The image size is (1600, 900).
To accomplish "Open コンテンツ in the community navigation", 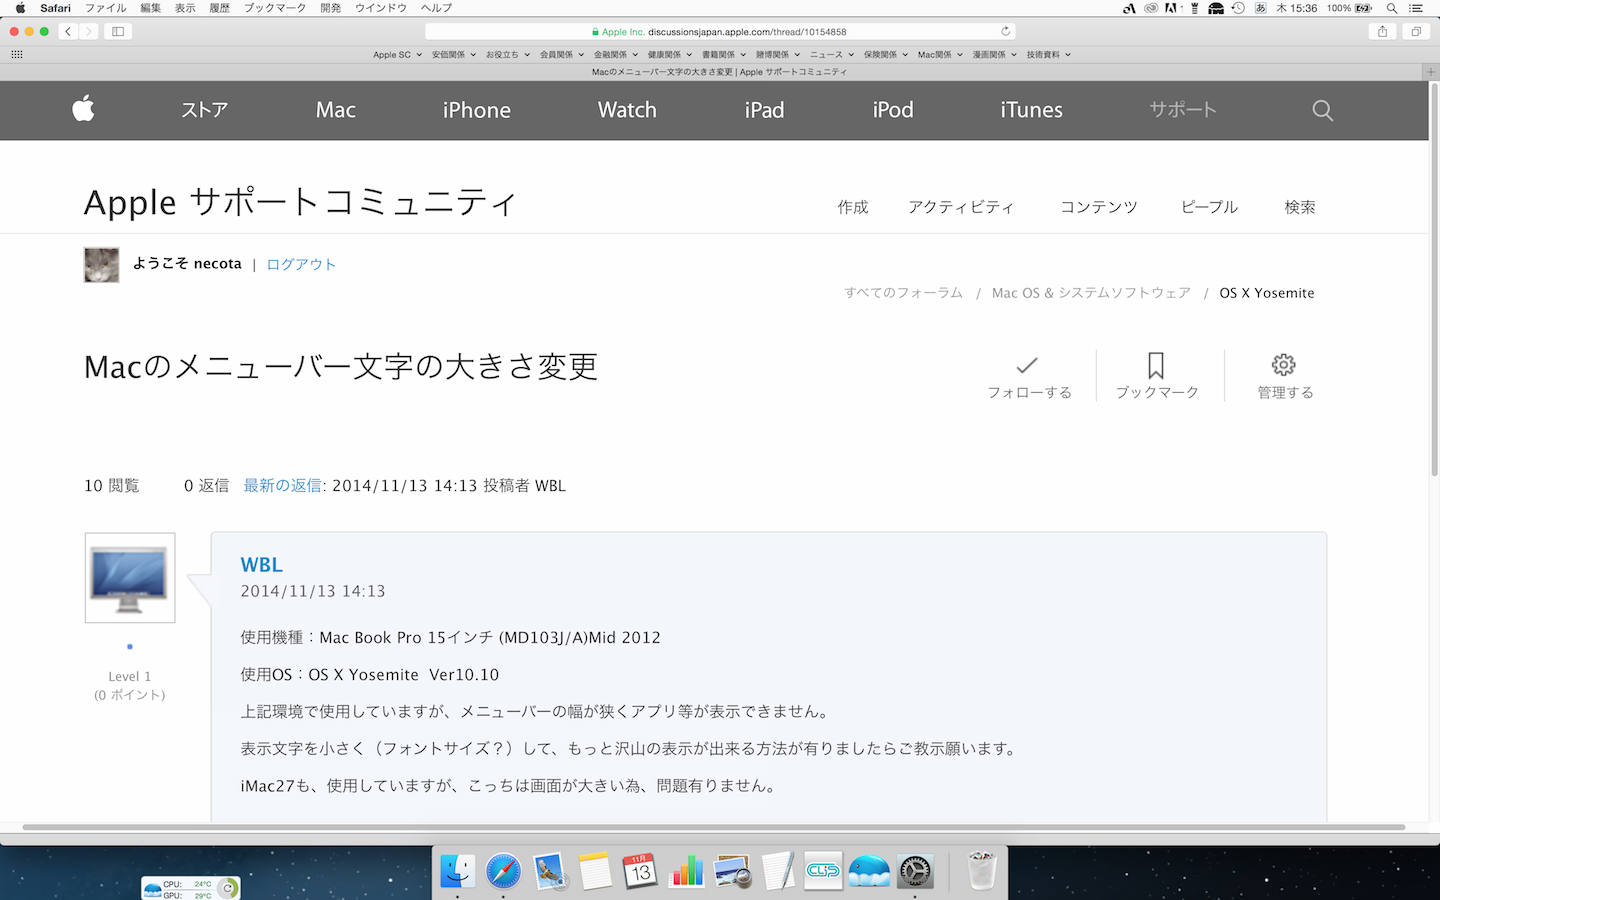I will pos(1098,207).
